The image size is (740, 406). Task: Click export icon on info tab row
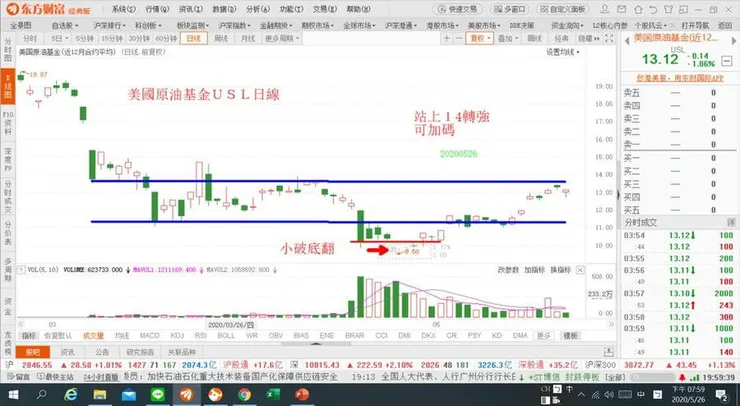pos(609,352)
